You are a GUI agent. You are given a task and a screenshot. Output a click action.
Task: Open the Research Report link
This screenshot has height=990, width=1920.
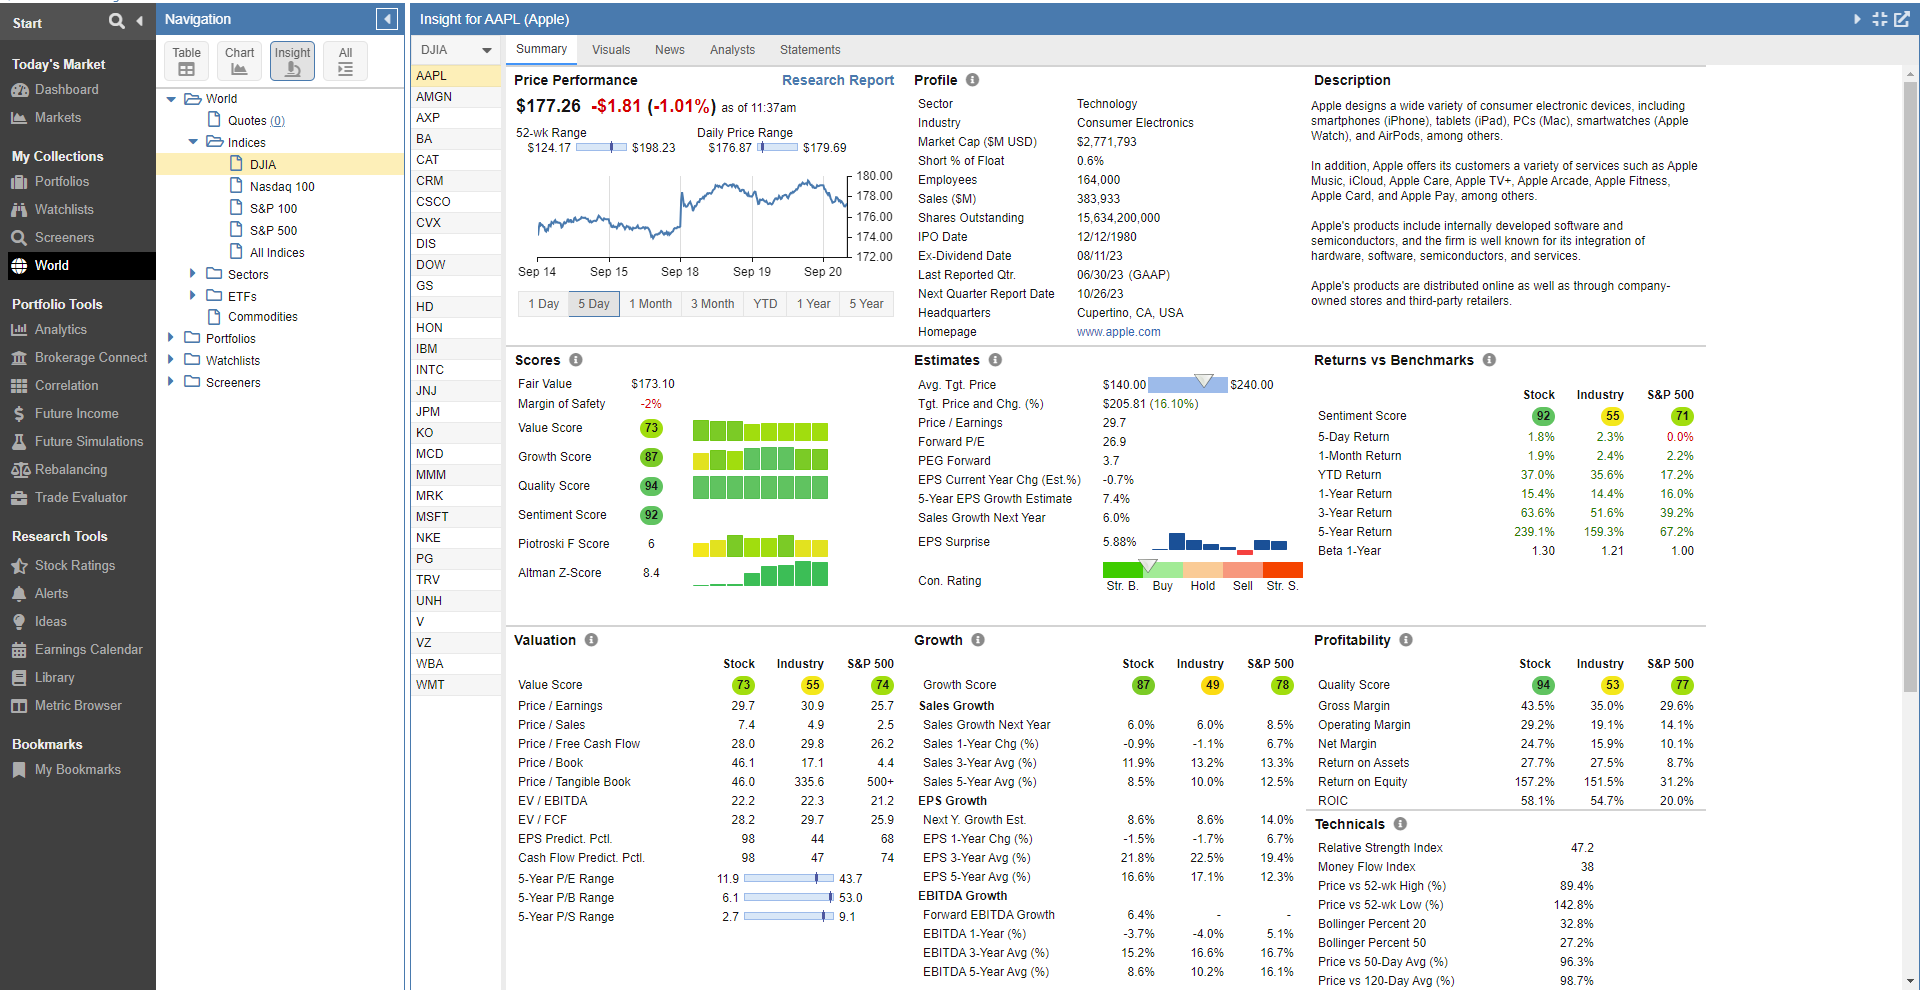[x=838, y=80]
